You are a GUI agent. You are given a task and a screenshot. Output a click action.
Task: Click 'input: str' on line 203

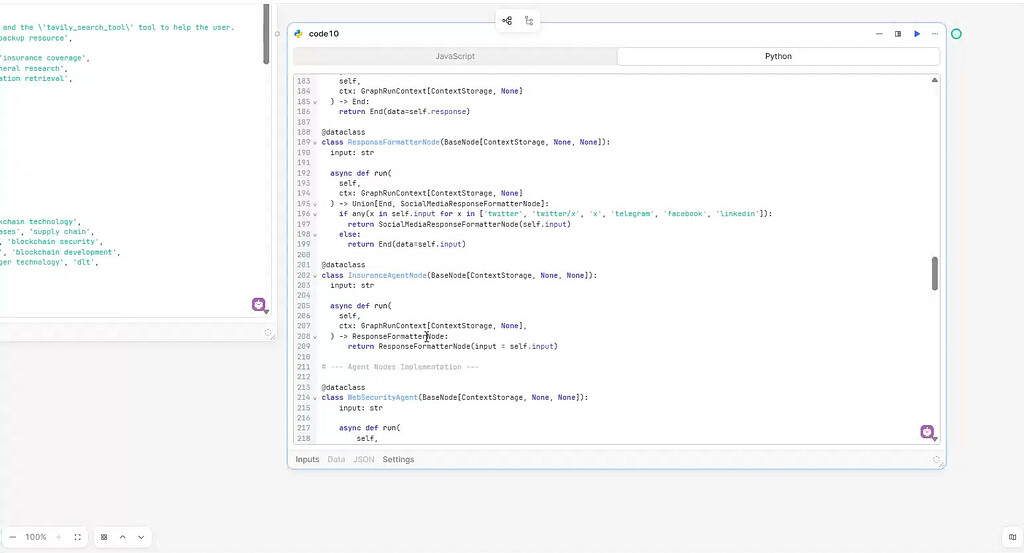coord(352,285)
